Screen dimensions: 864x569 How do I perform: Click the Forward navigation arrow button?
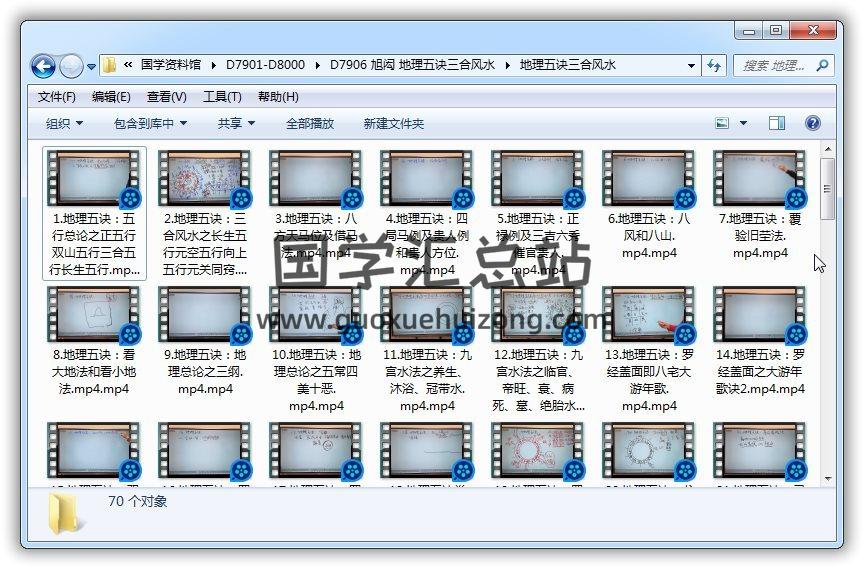click(x=71, y=67)
